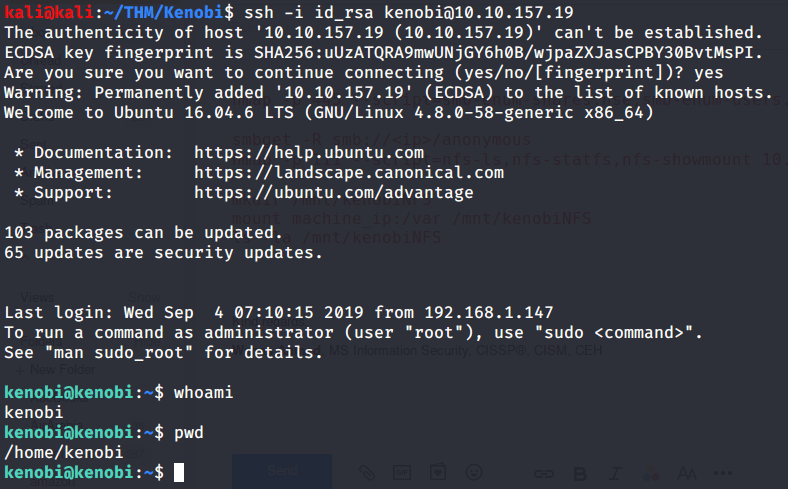Click the faint Send button

coord(281,471)
